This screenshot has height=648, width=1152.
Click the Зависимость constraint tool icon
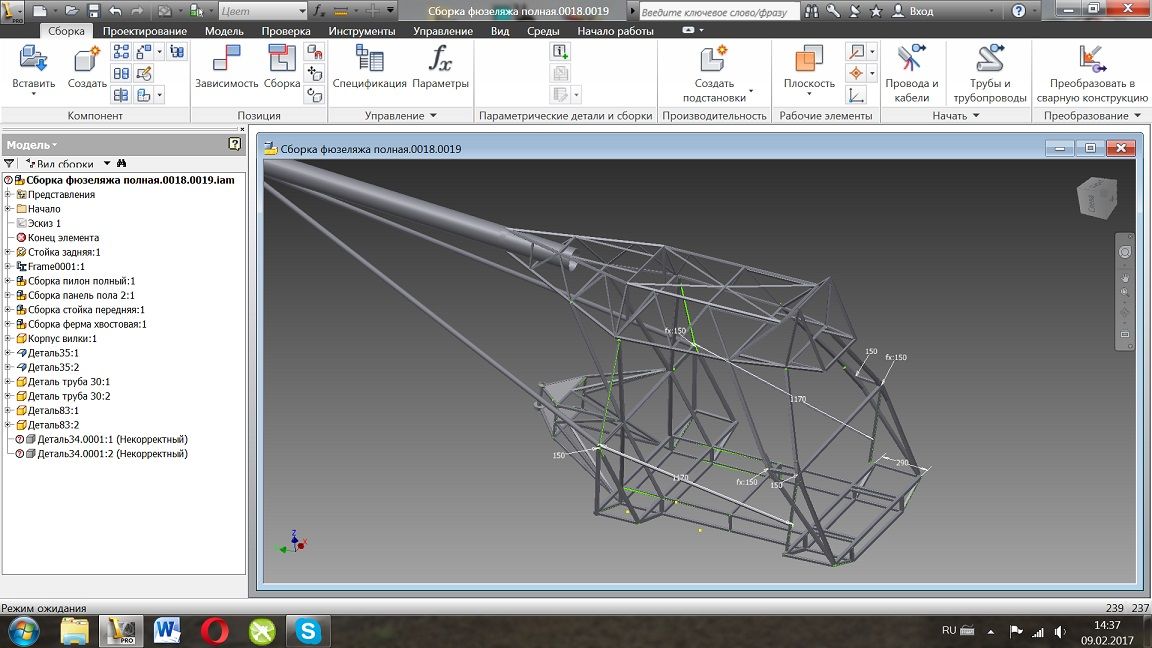coord(226,62)
